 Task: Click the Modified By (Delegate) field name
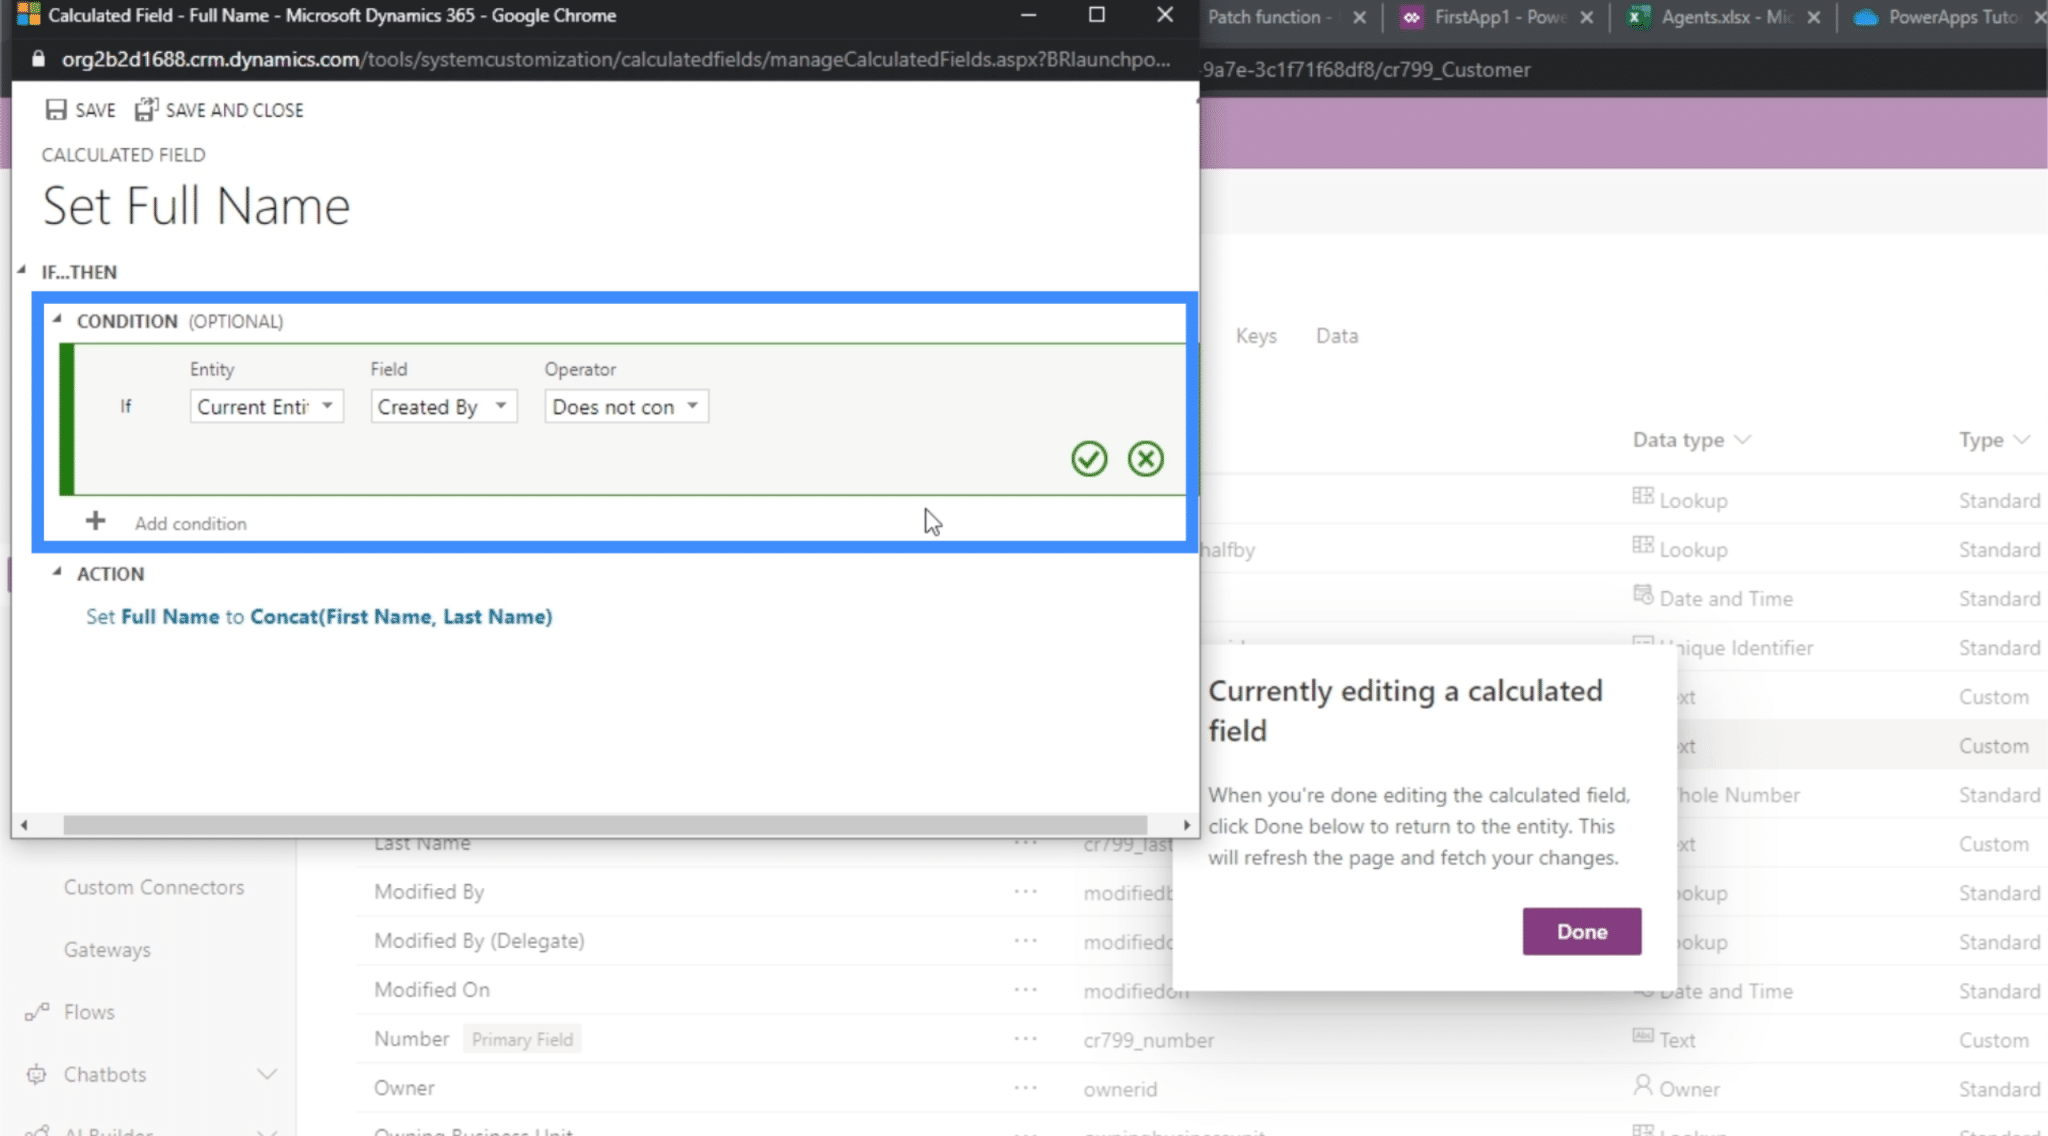pyautogui.click(x=479, y=941)
